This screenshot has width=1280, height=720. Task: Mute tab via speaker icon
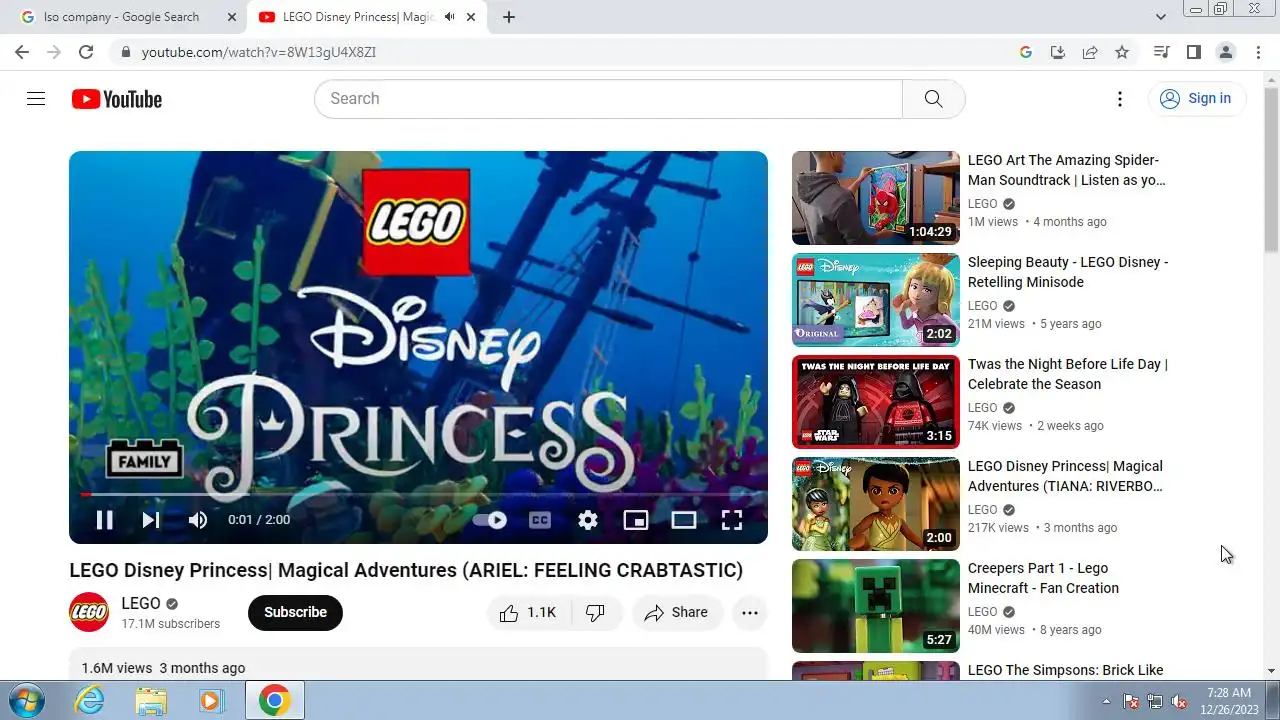point(450,17)
